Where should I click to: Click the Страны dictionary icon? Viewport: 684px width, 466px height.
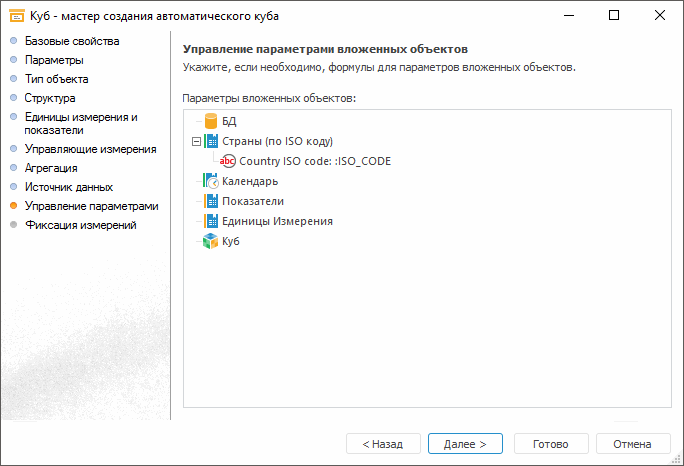click(210, 141)
